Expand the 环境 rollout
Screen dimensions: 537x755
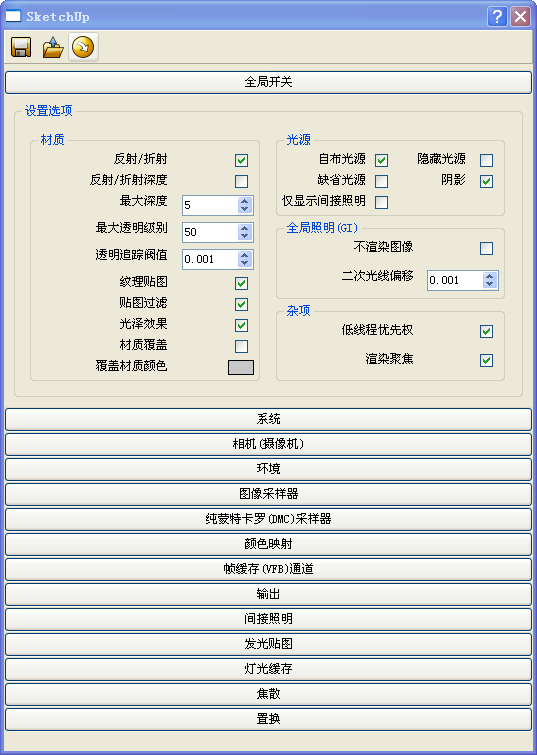click(x=268, y=469)
